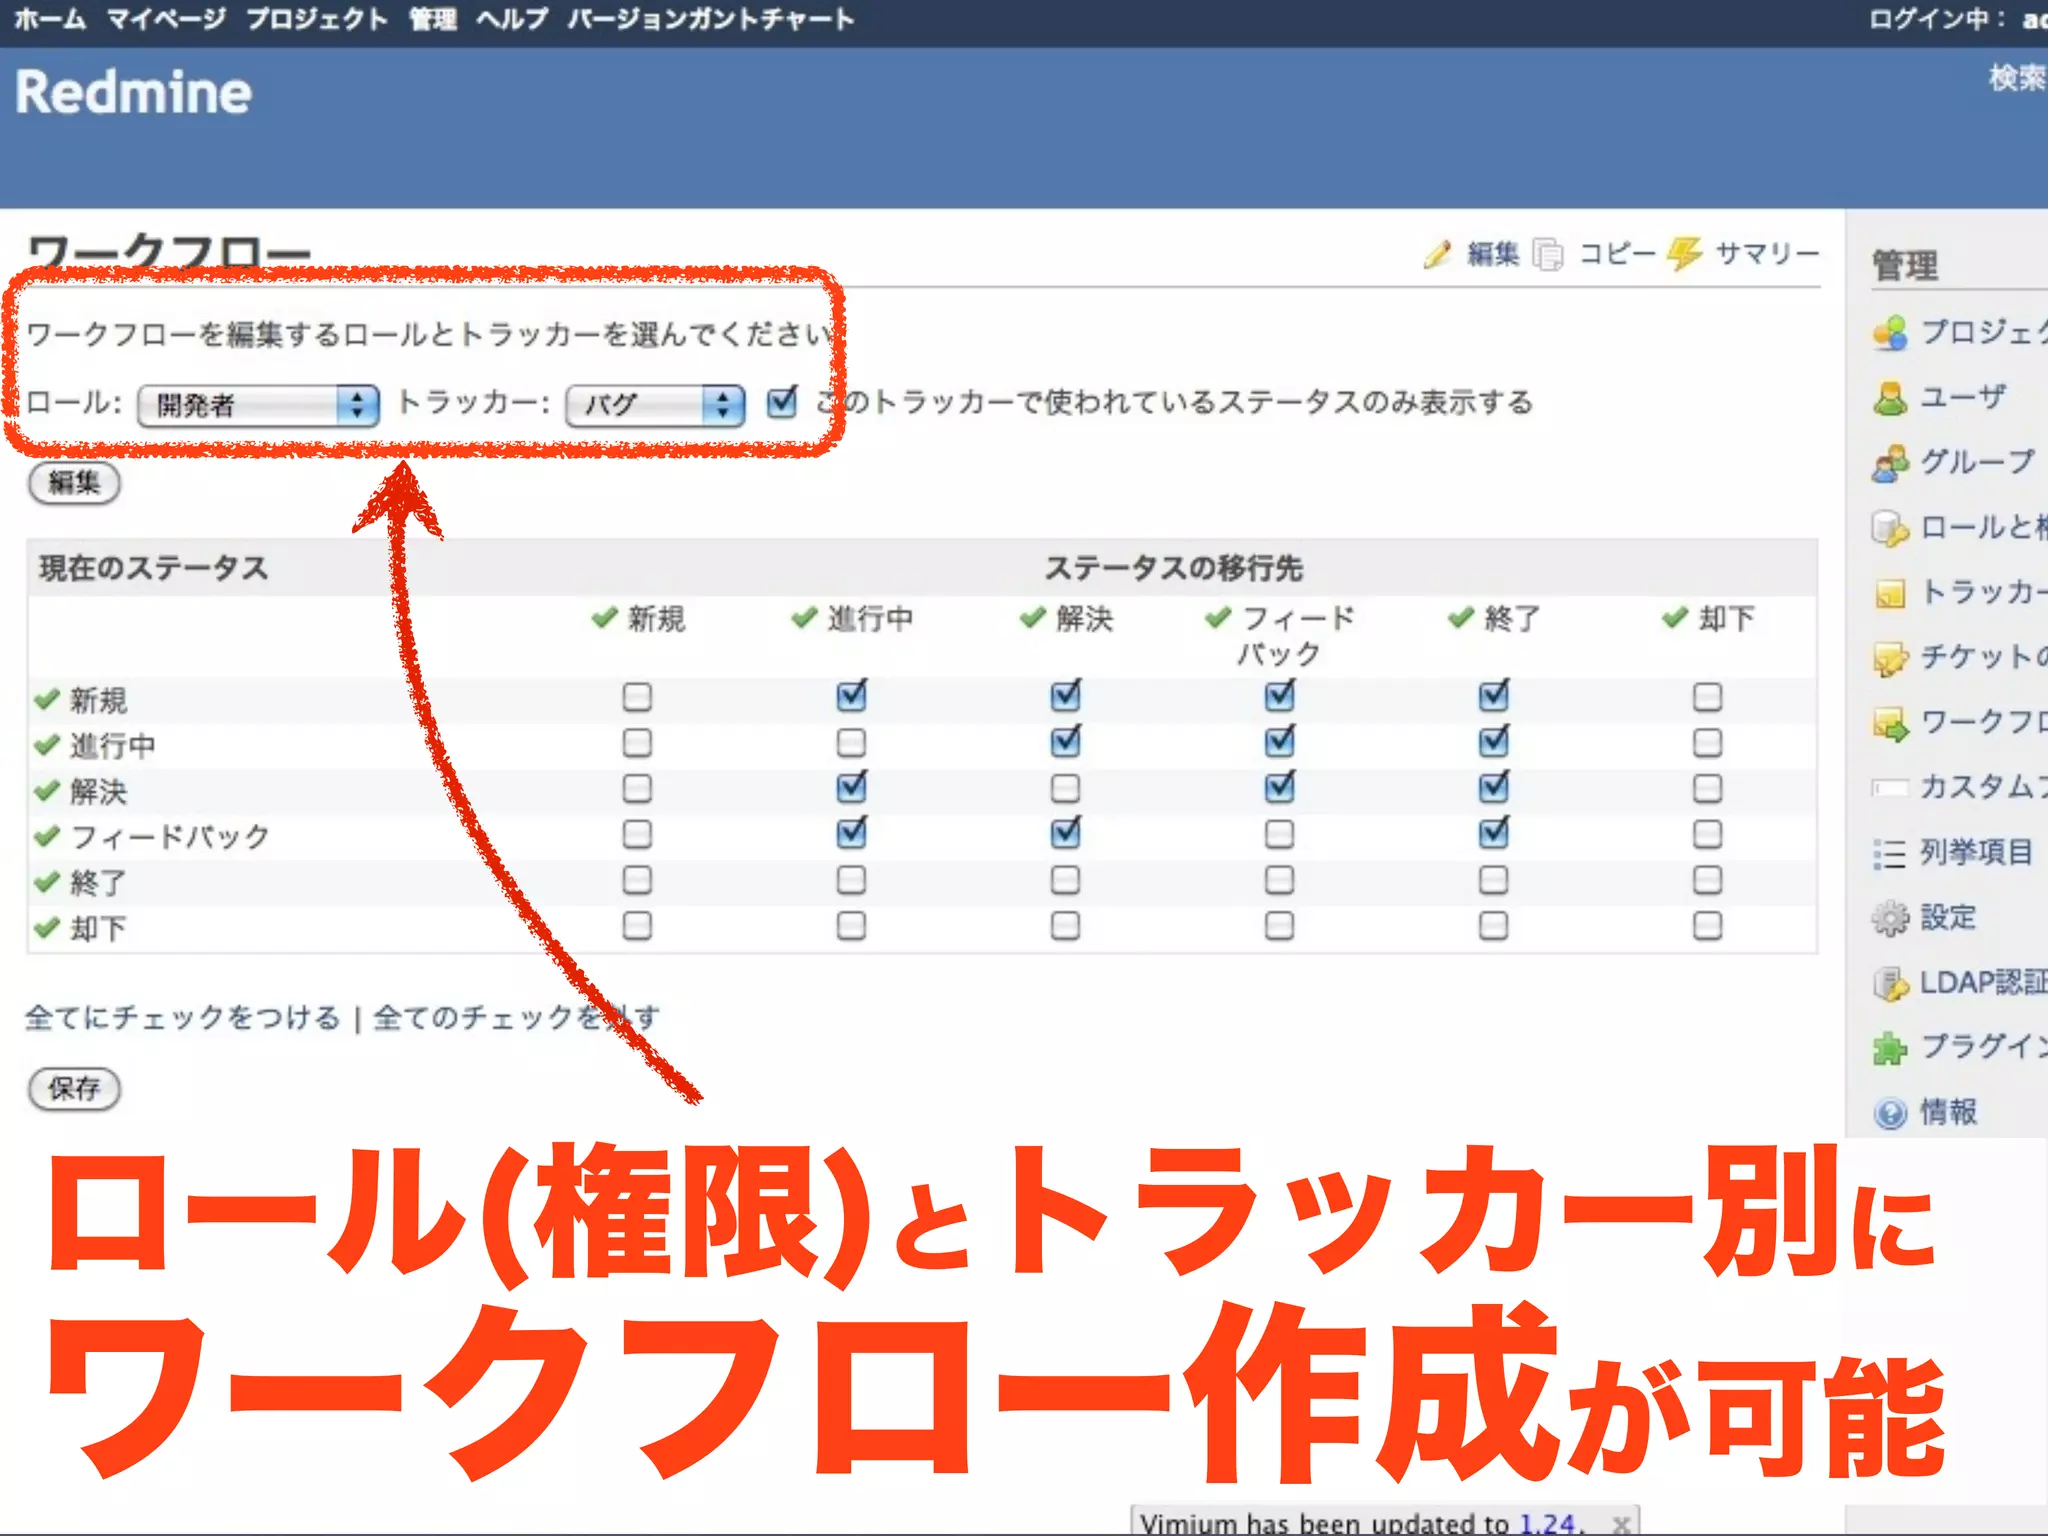Image resolution: width=2048 pixels, height=1536 pixels.
Task: Dismiss the Vimium update notification
Action: click(1620, 1524)
